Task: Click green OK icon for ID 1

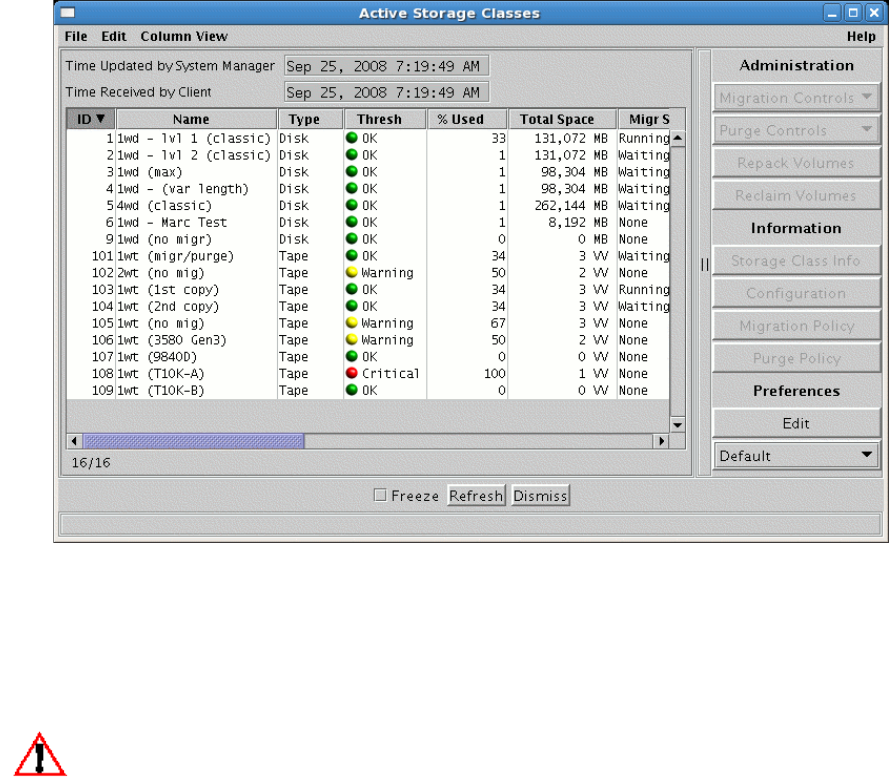Action: (x=352, y=137)
